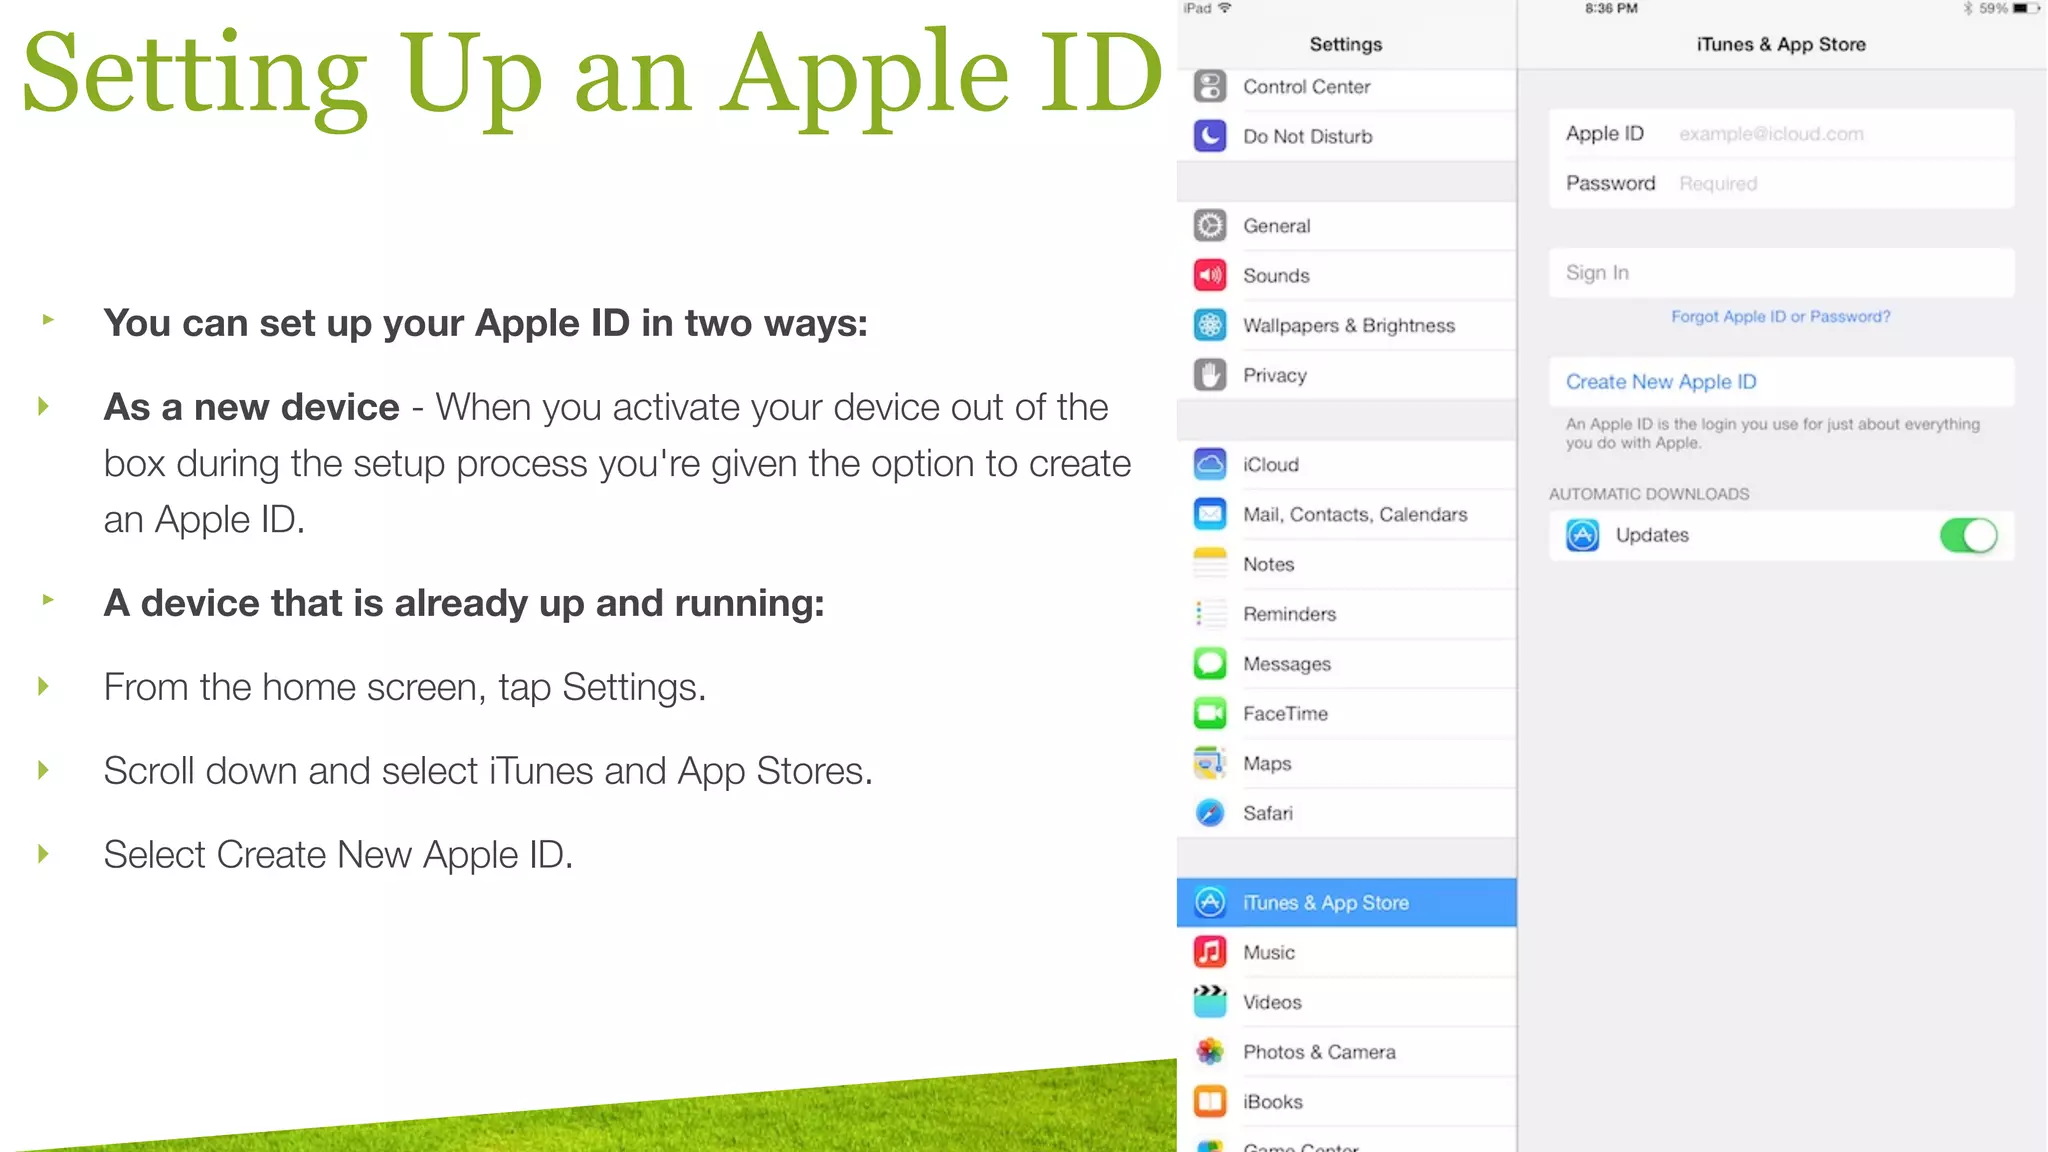Screen dimensions: 2048x1152
Task: Open the iBooks settings row
Action: [x=1347, y=1101]
